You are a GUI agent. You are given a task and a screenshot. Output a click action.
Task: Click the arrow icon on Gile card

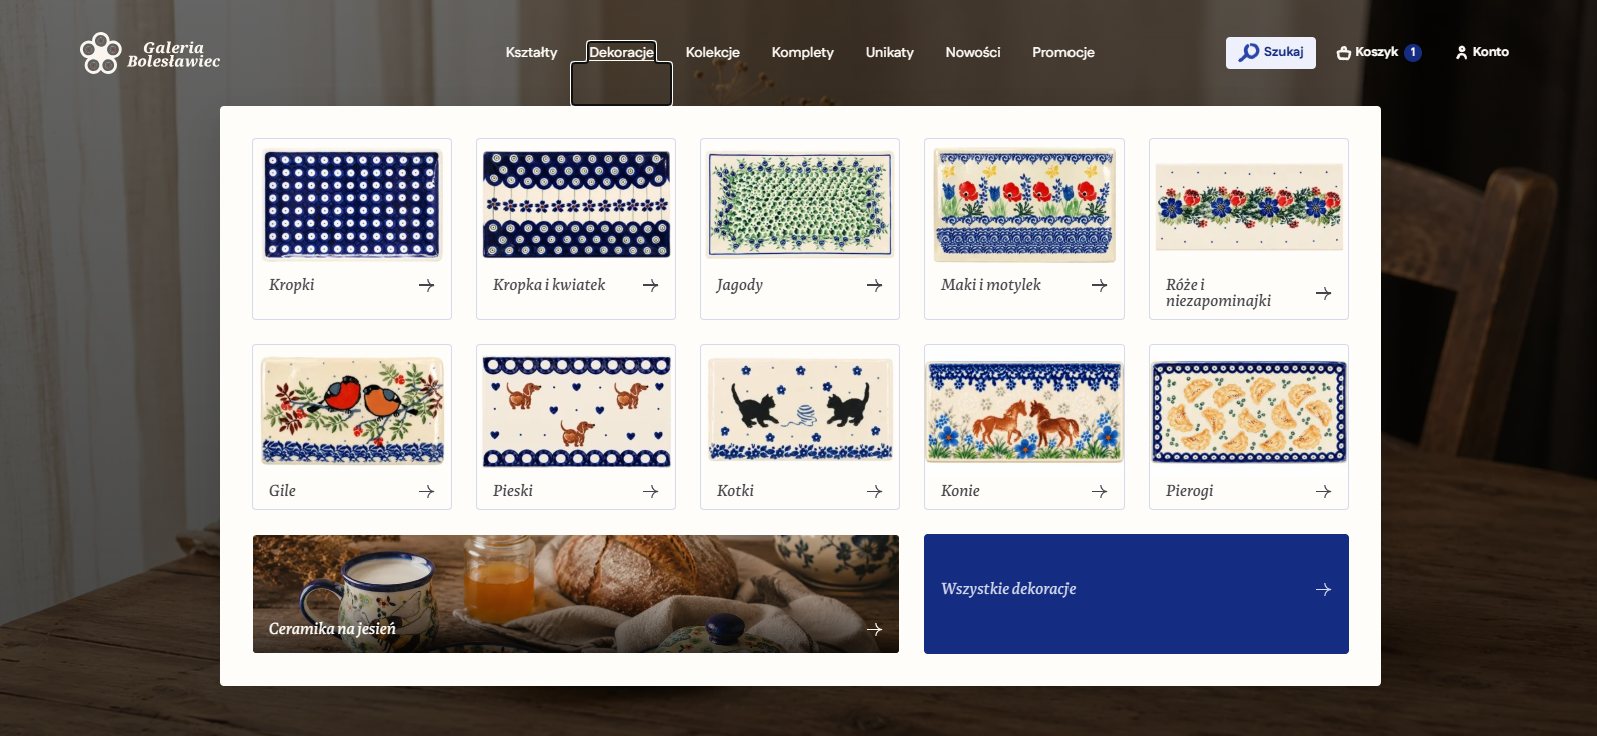(x=426, y=491)
